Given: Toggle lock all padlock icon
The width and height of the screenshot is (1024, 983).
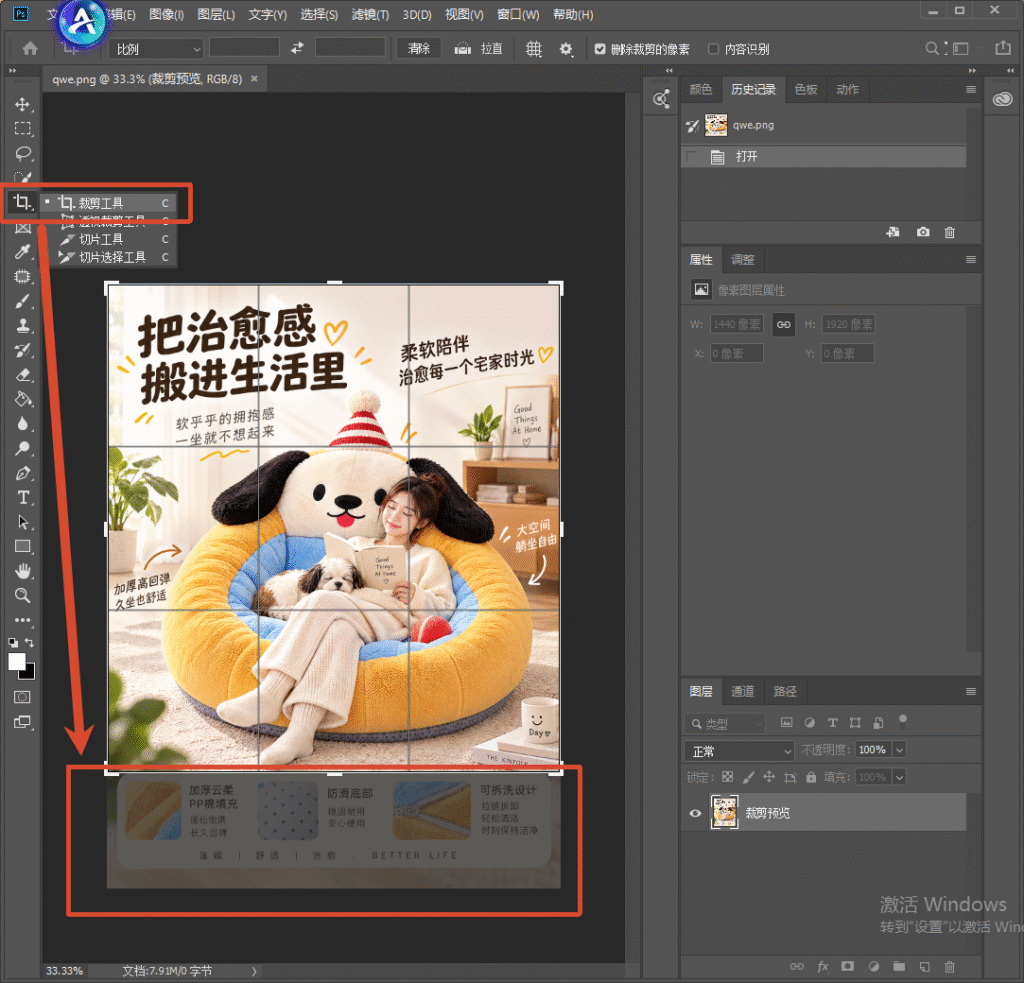Looking at the screenshot, I should tap(810, 777).
